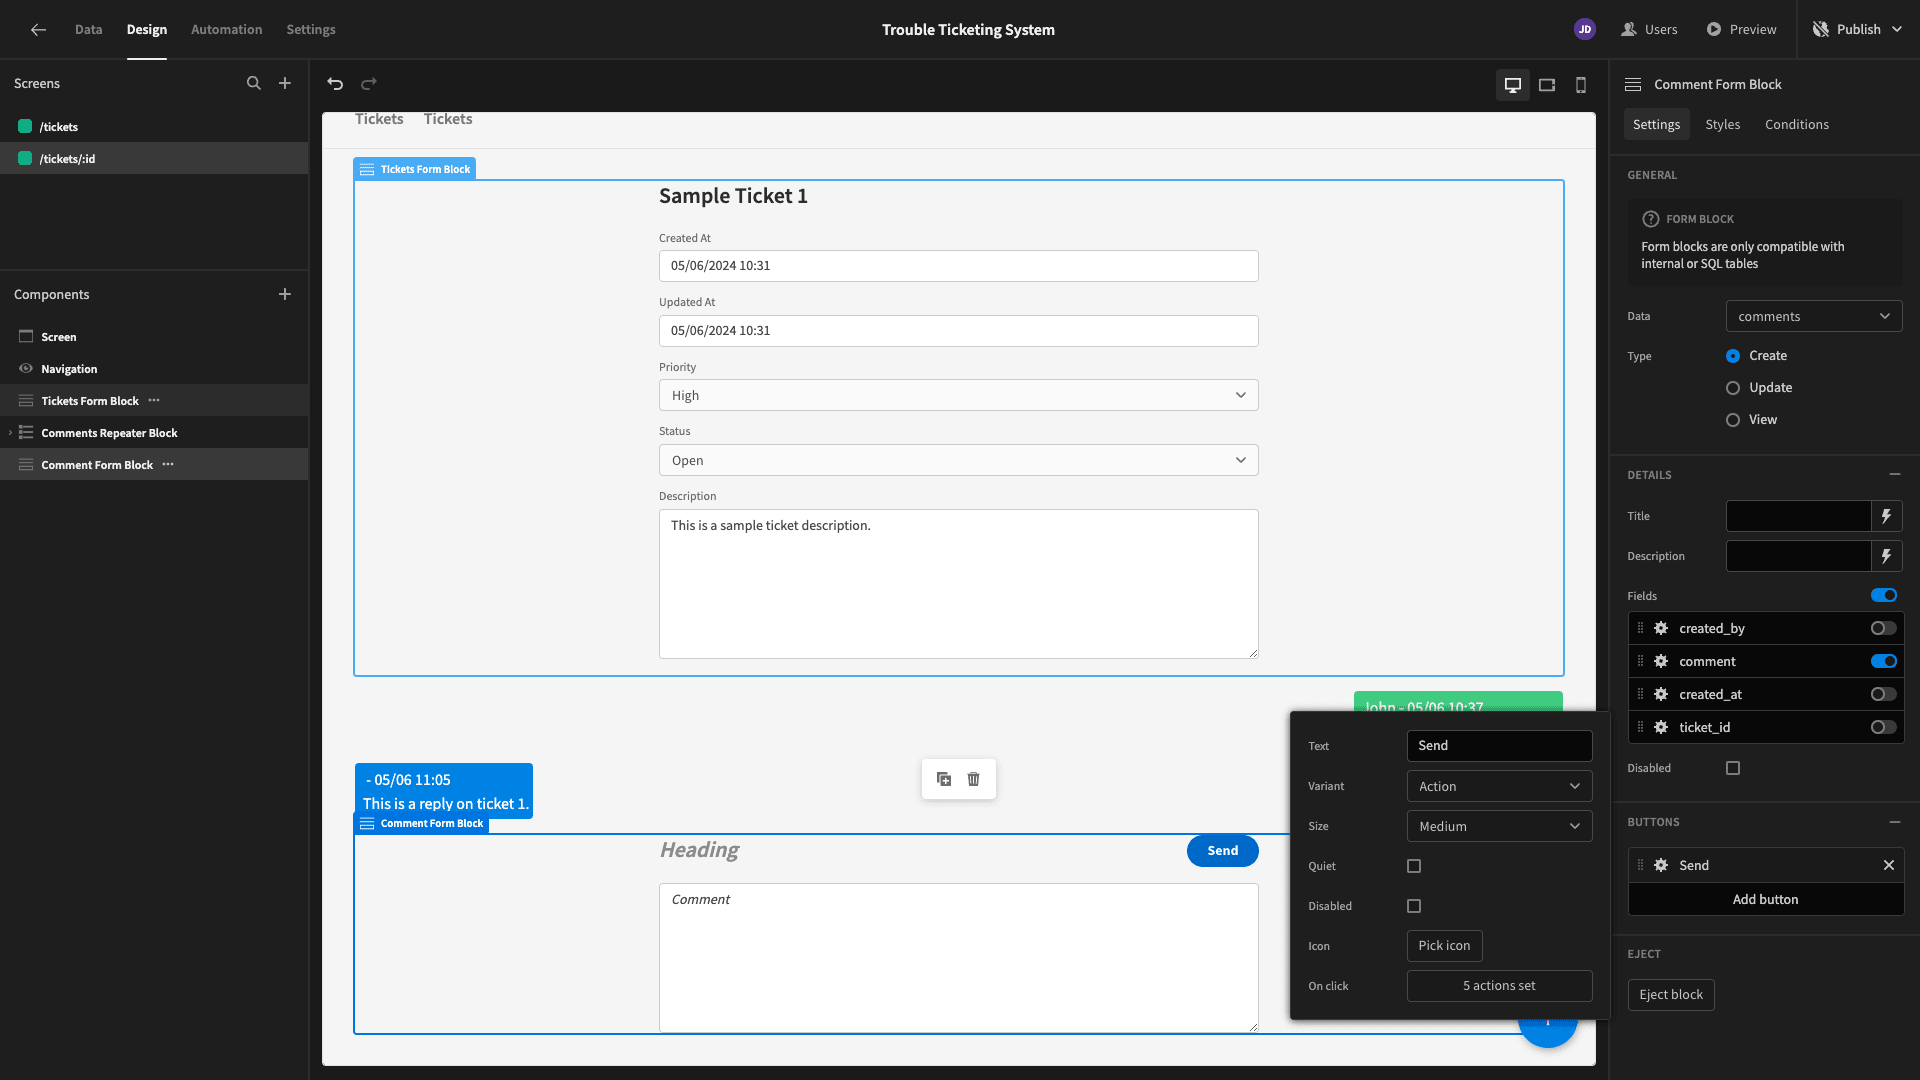The image size is (1920, 1080).
Task: Switch to mobile preview icon
Action: pos(1581,85)
